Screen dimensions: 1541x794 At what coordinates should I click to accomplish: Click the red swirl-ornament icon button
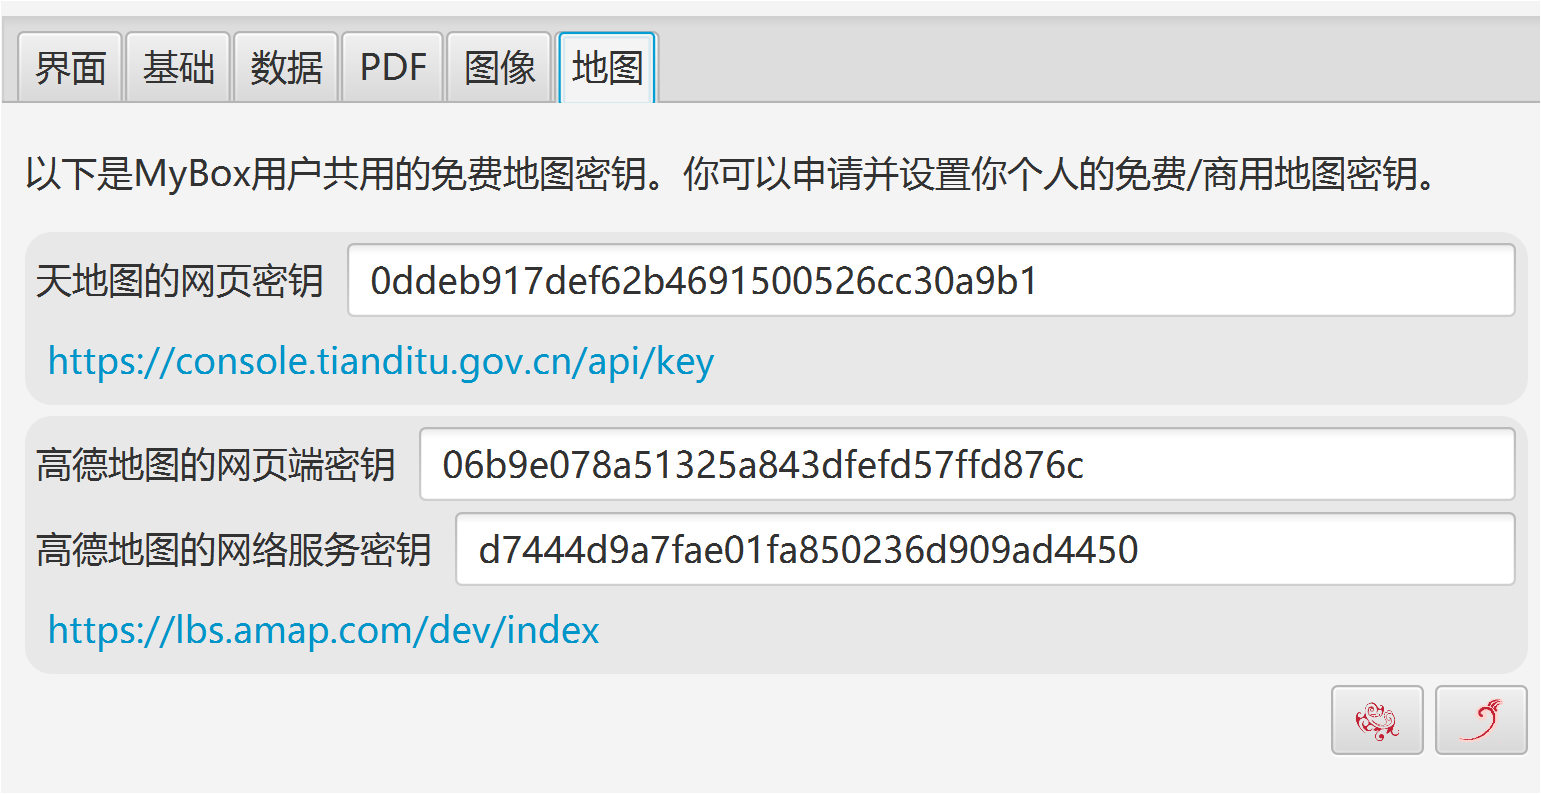1376,720
